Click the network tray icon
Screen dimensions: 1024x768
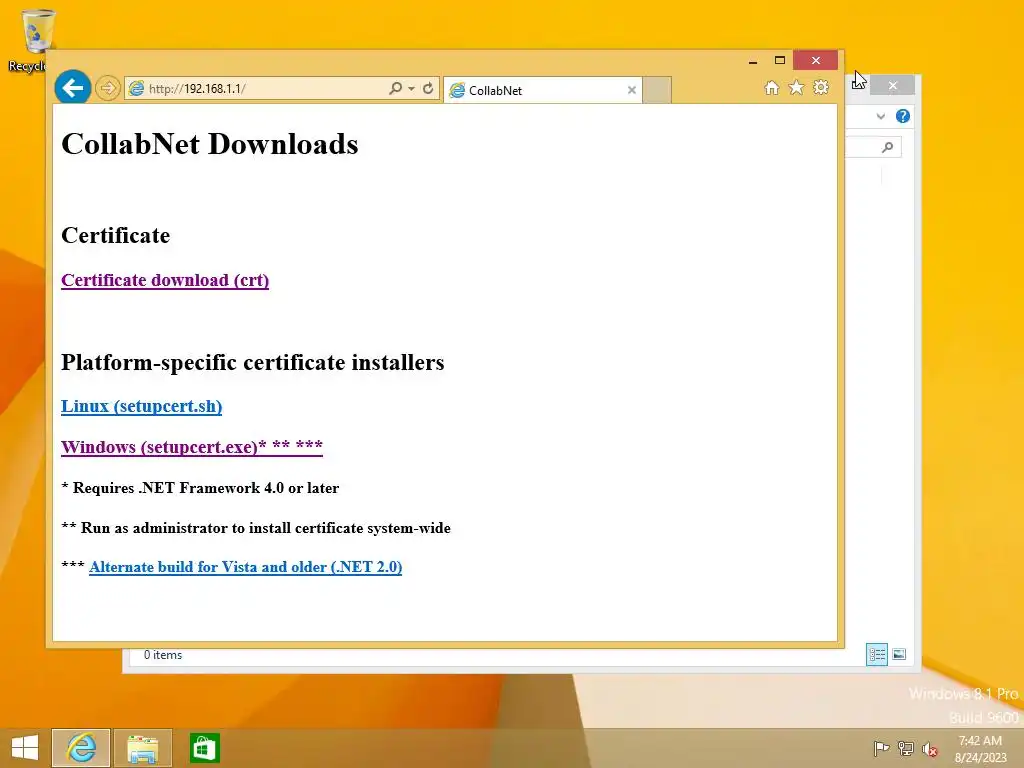coord(906,748)
